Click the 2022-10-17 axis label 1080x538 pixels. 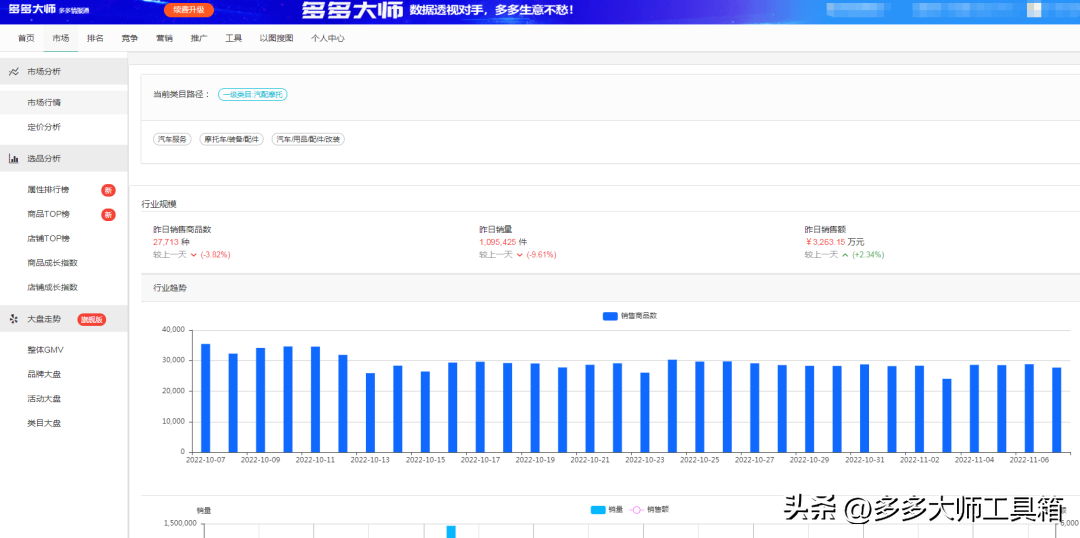click(480, 459)
